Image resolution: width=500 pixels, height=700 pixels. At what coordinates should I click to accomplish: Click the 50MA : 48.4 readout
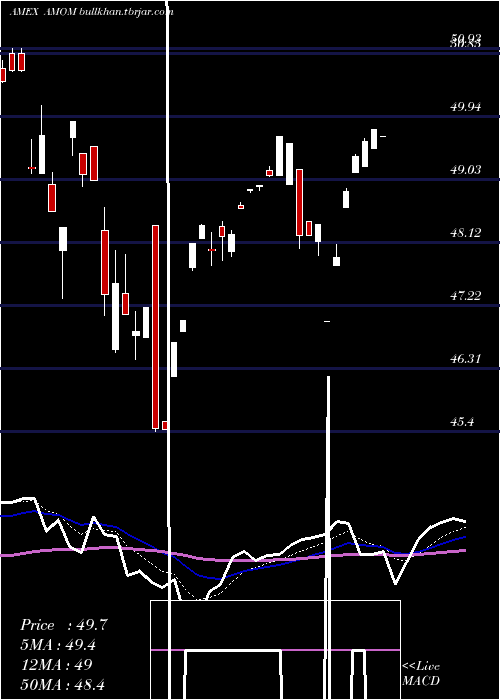(62, 684)
